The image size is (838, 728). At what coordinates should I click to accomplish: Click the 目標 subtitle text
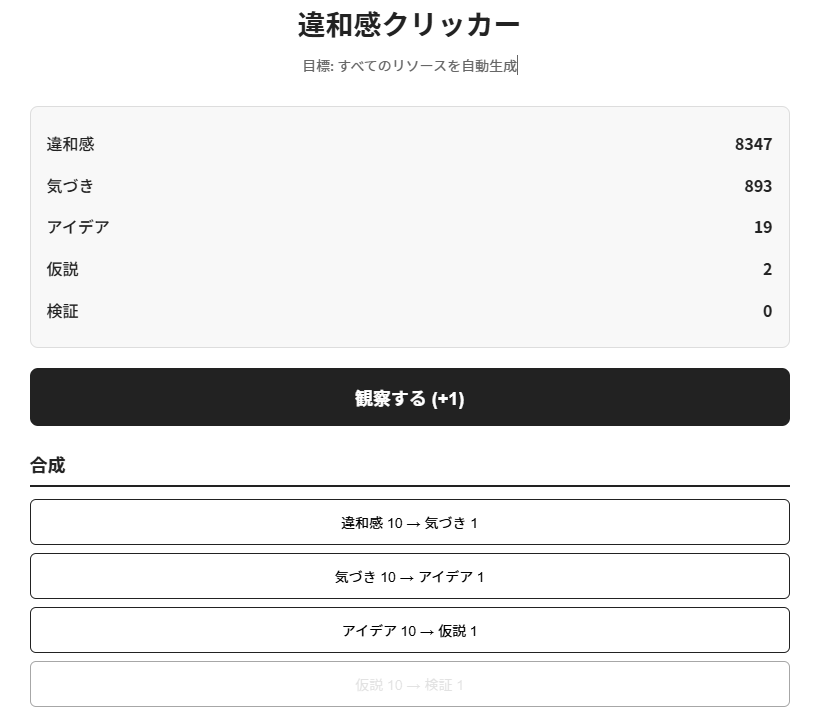tap(409, 67)
